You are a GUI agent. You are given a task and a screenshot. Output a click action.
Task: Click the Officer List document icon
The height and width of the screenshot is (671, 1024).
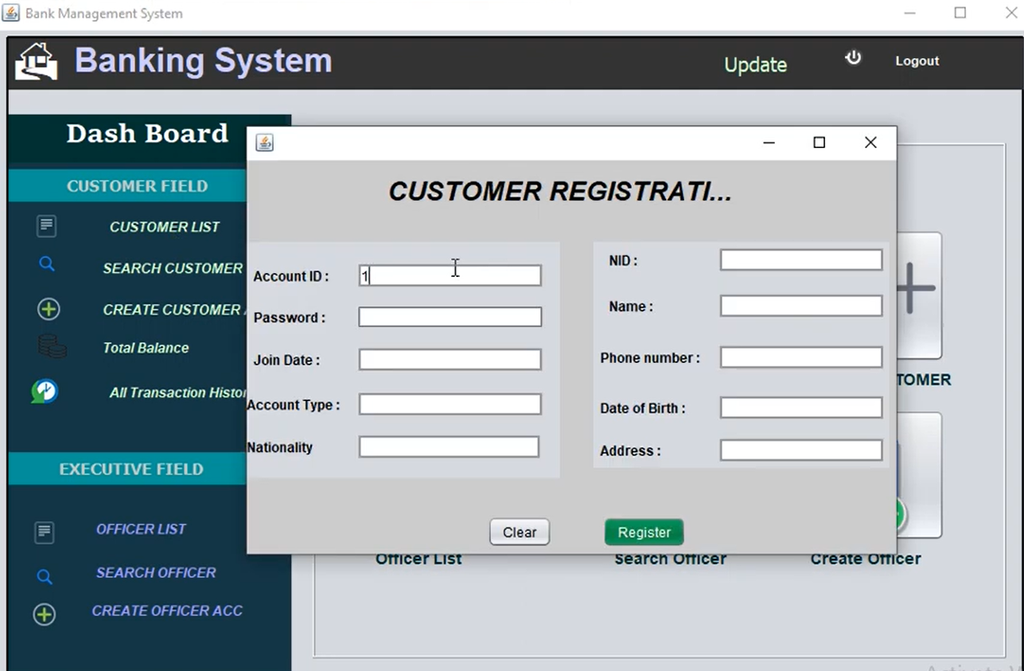(x=44, y=532)
